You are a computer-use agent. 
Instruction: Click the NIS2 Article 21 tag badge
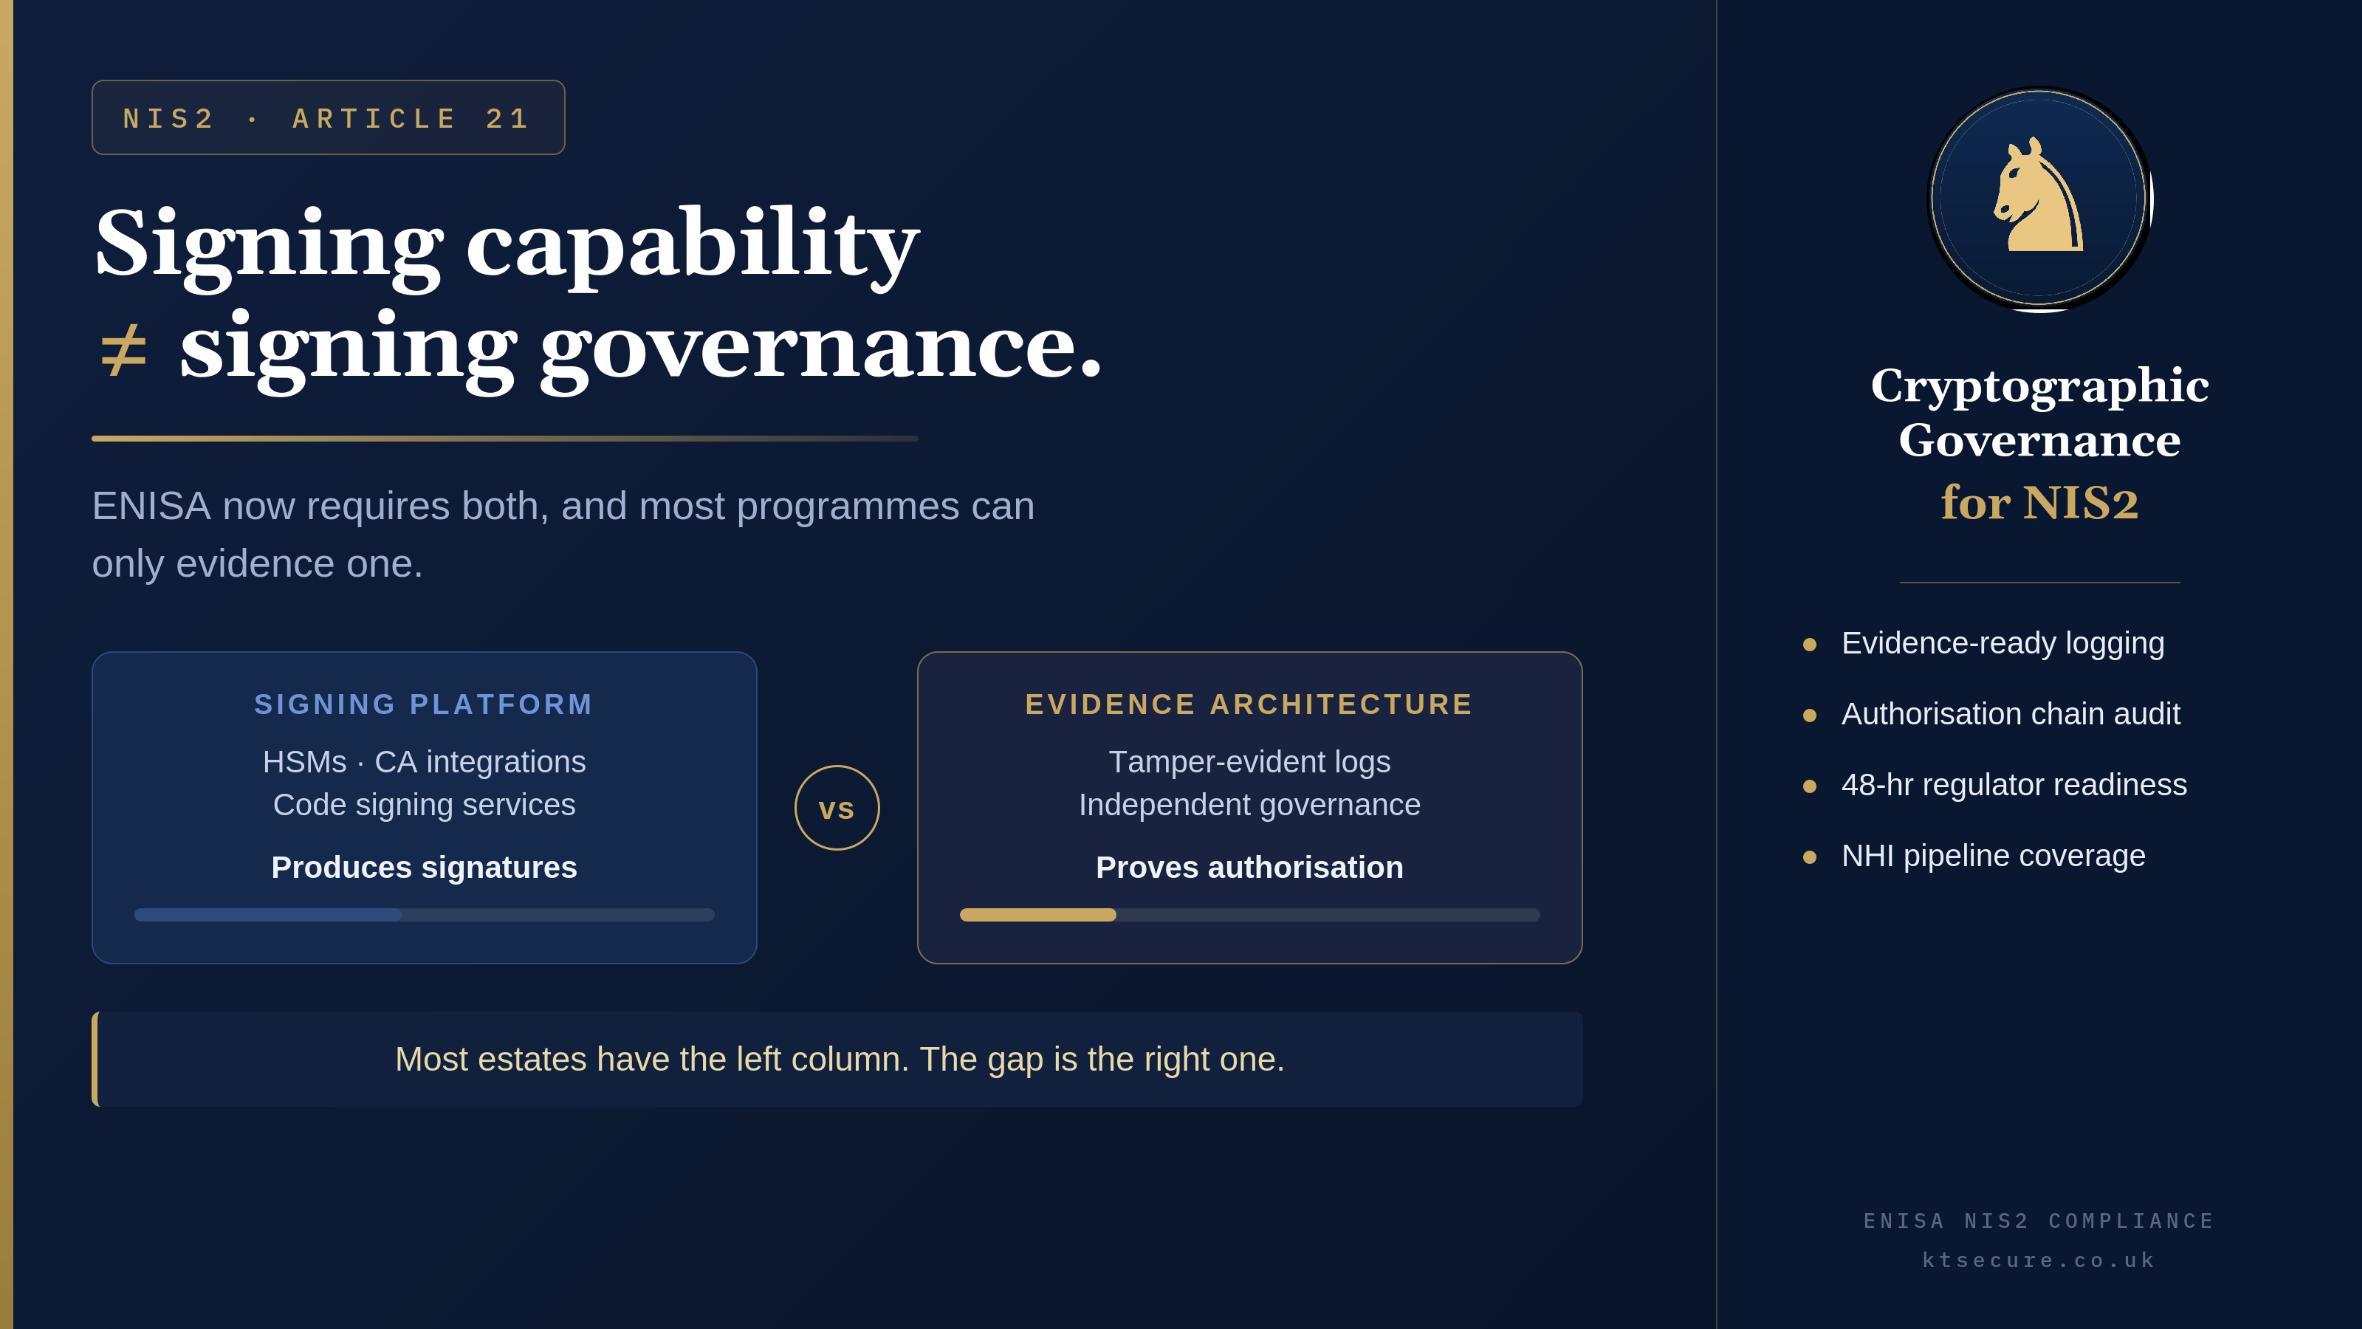tap(328, 118)
